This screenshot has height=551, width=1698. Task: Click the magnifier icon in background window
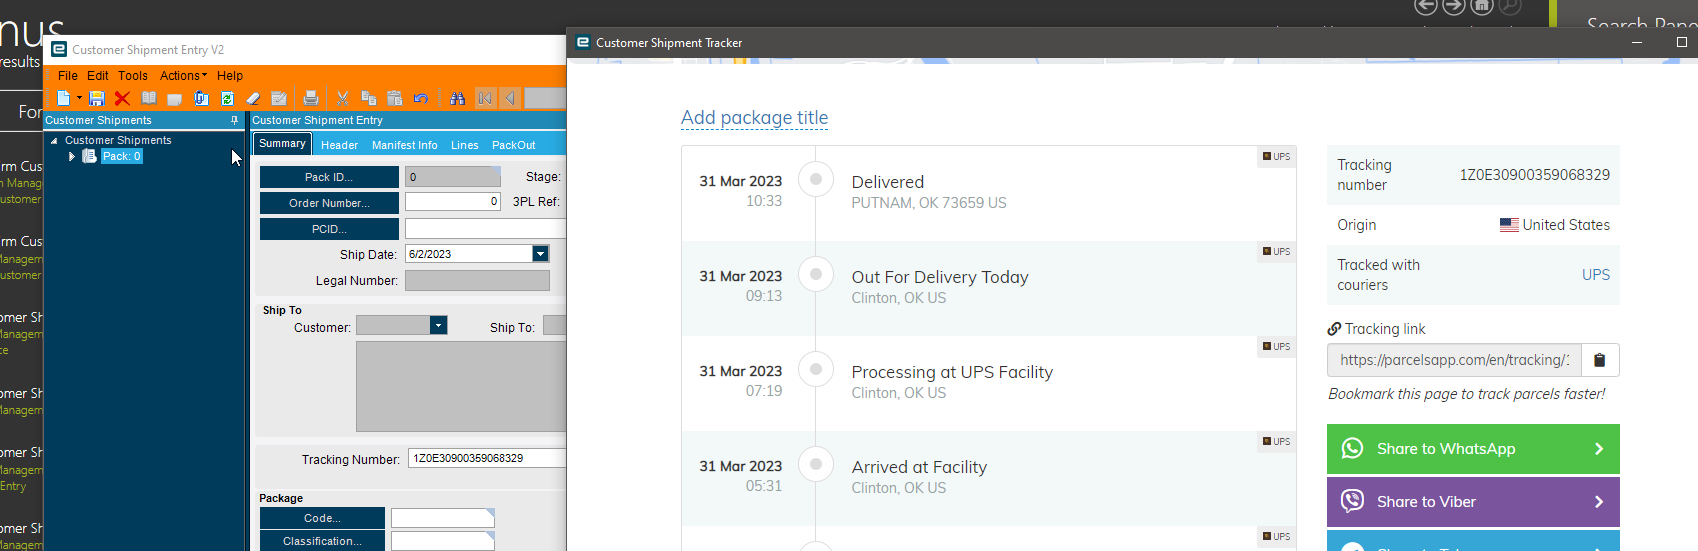pos(1510,6)
